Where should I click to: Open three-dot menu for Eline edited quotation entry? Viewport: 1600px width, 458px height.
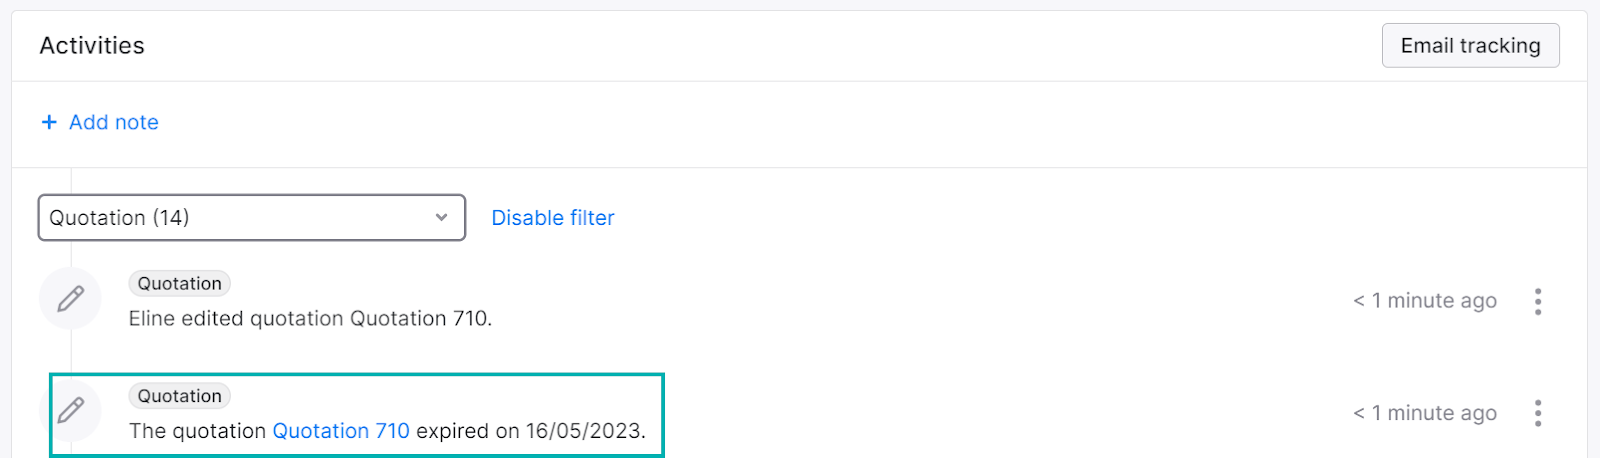coord(1538,301)
